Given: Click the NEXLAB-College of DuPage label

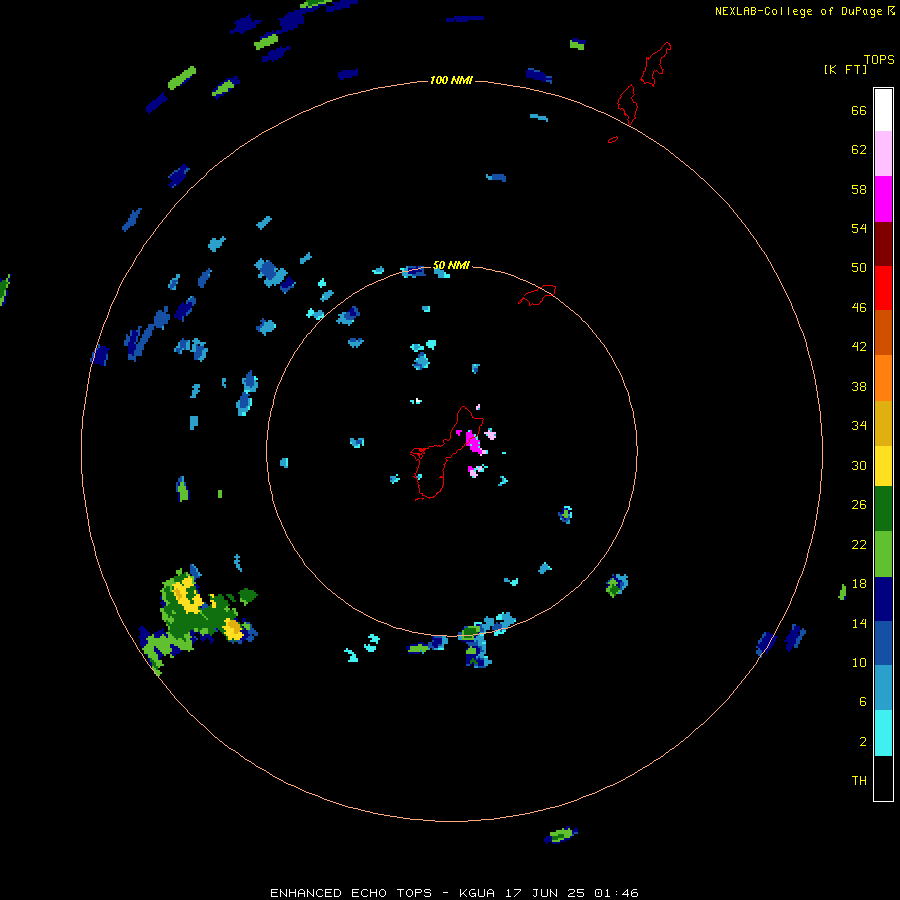Looking at the screenshot, I should coord(798,11).
